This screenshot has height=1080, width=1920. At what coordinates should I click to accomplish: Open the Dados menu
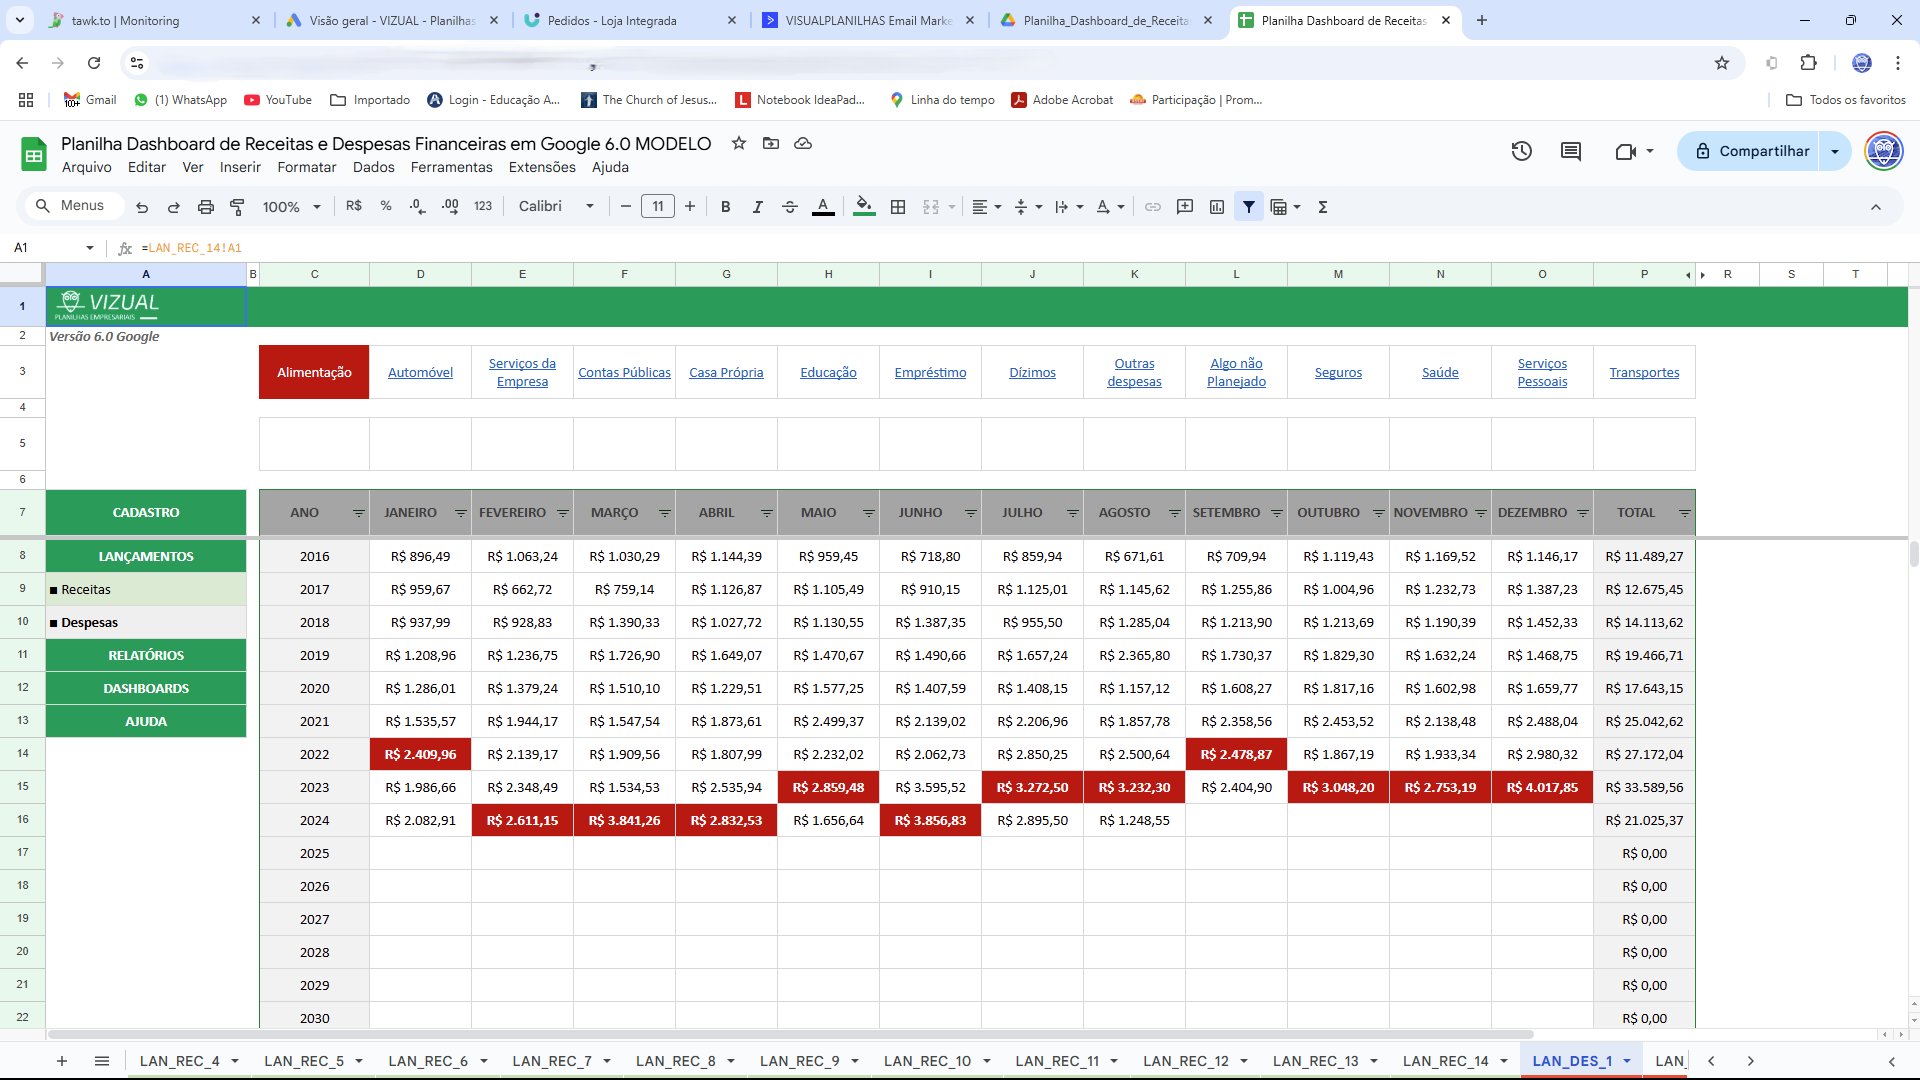tap(373, 167)
